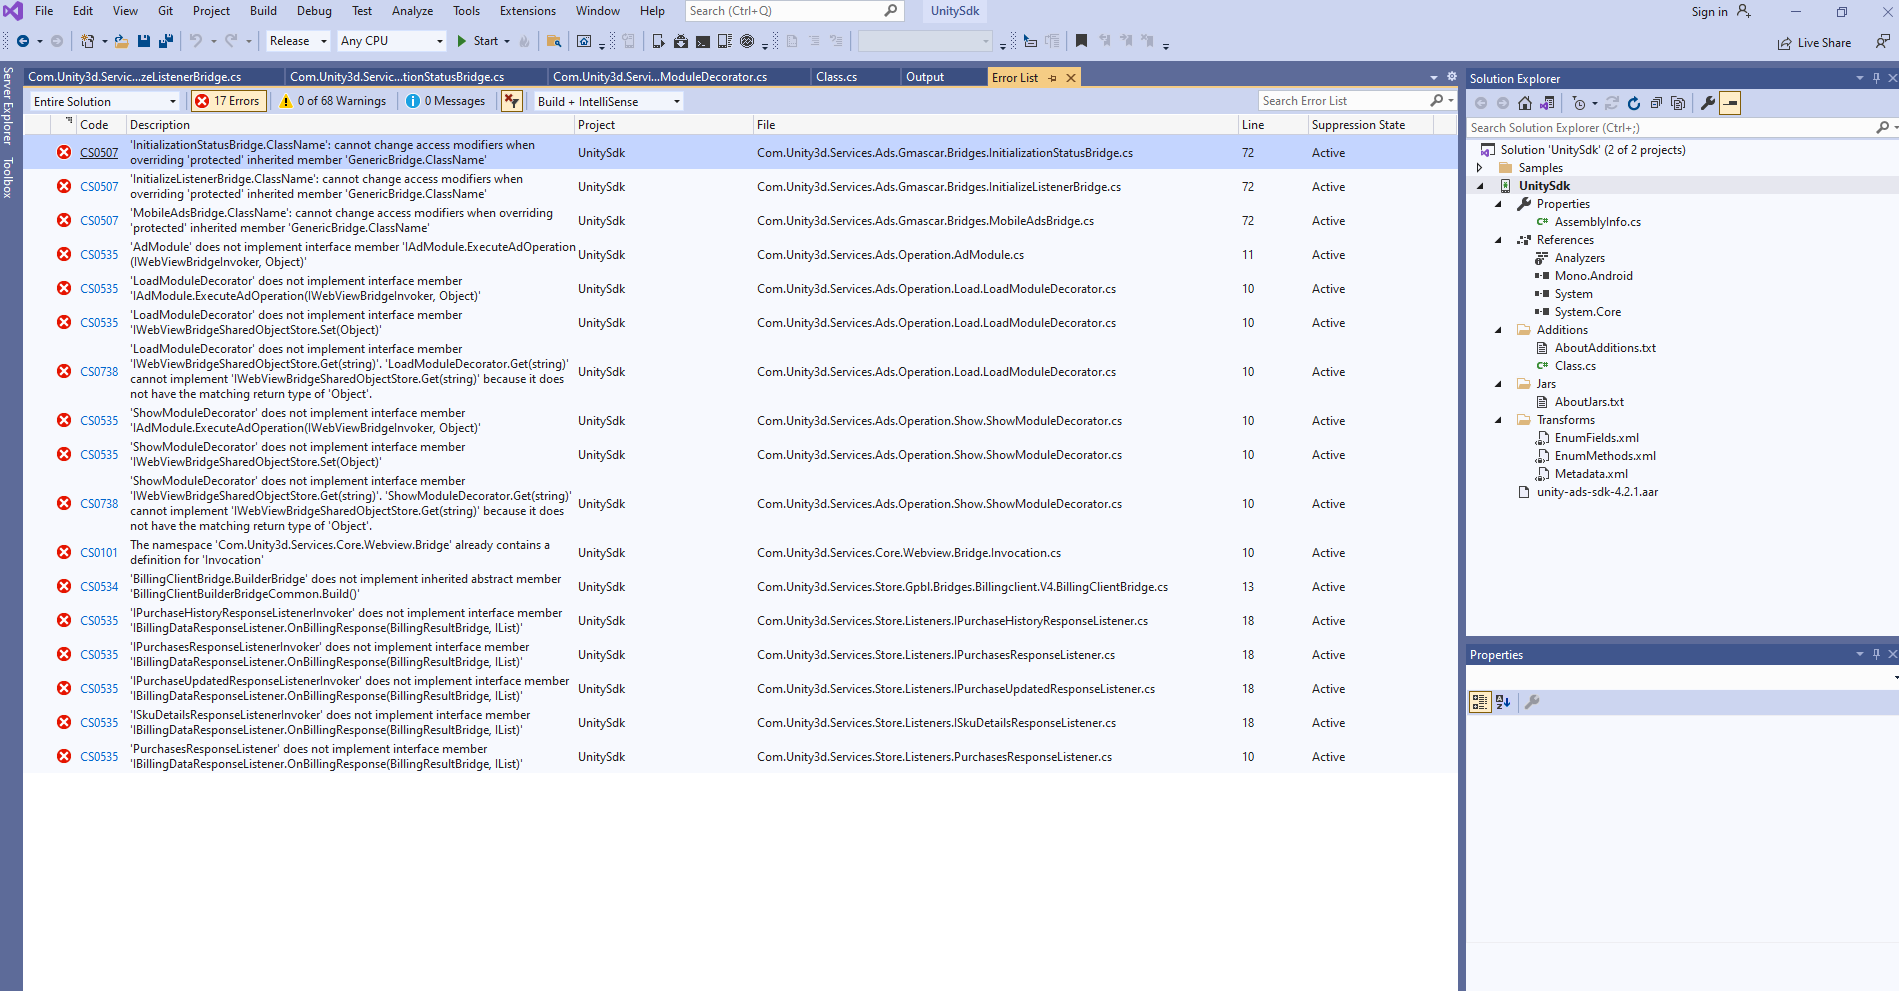Collapse the Additions folder node
The image size is (1899, 991).
click(1498, 330)
